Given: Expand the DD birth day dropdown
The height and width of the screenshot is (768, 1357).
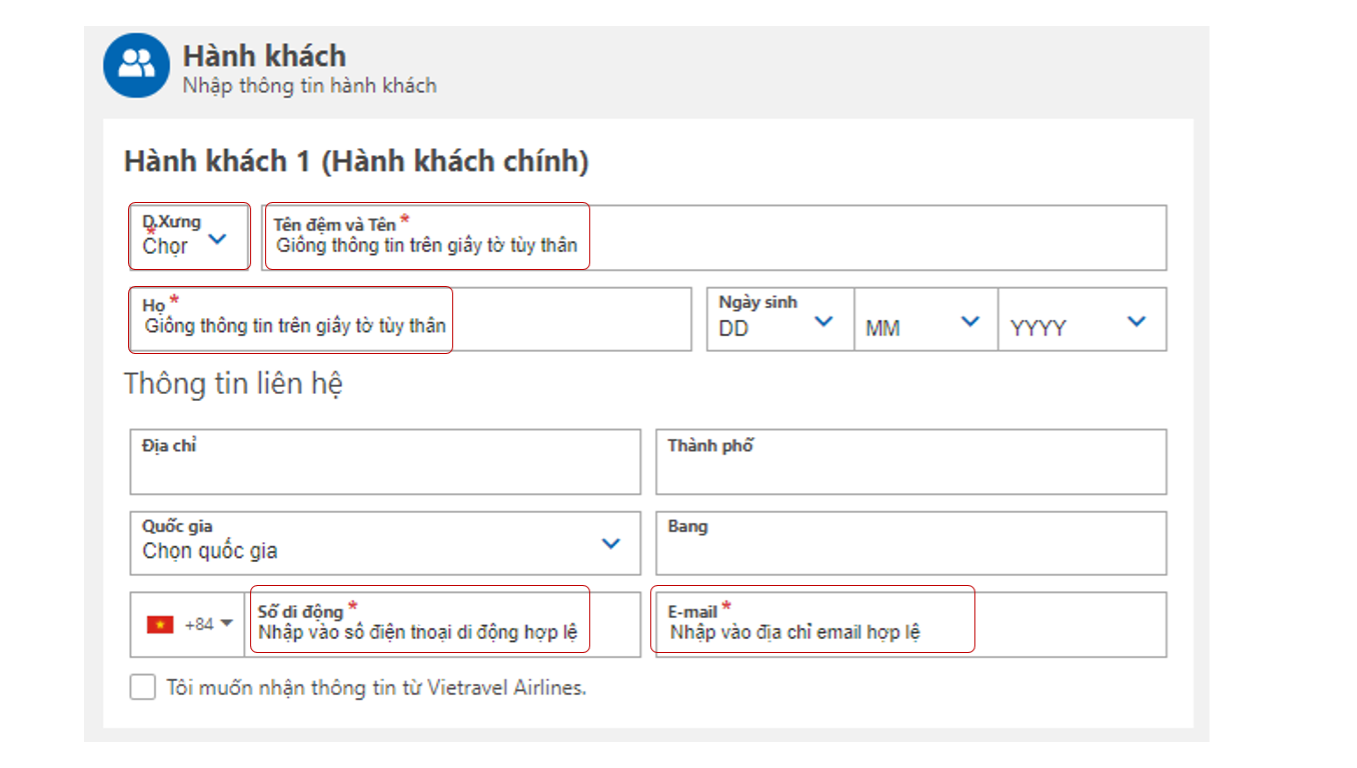Looking at the screenshot, I should [823, 322].
